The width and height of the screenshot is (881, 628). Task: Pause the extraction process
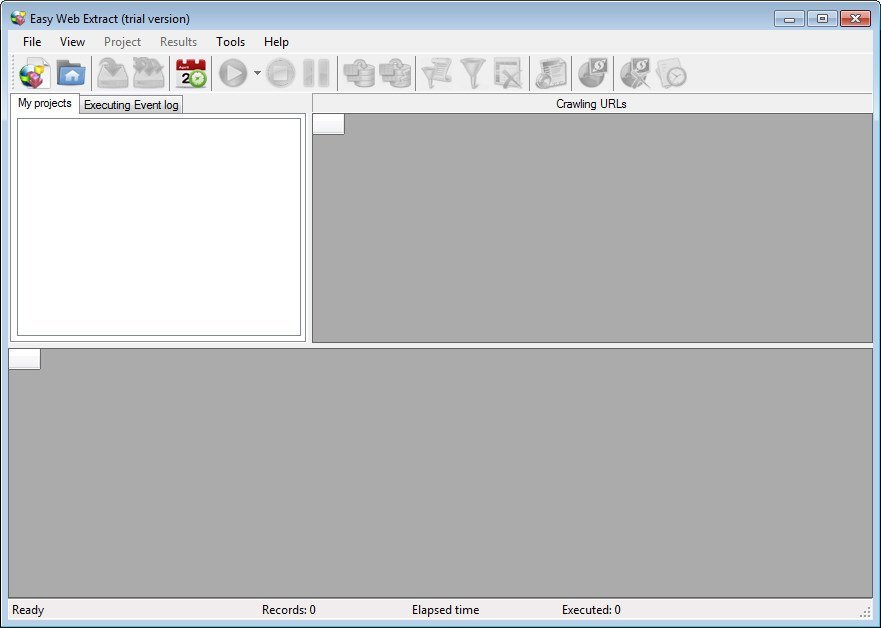(317, 72)
